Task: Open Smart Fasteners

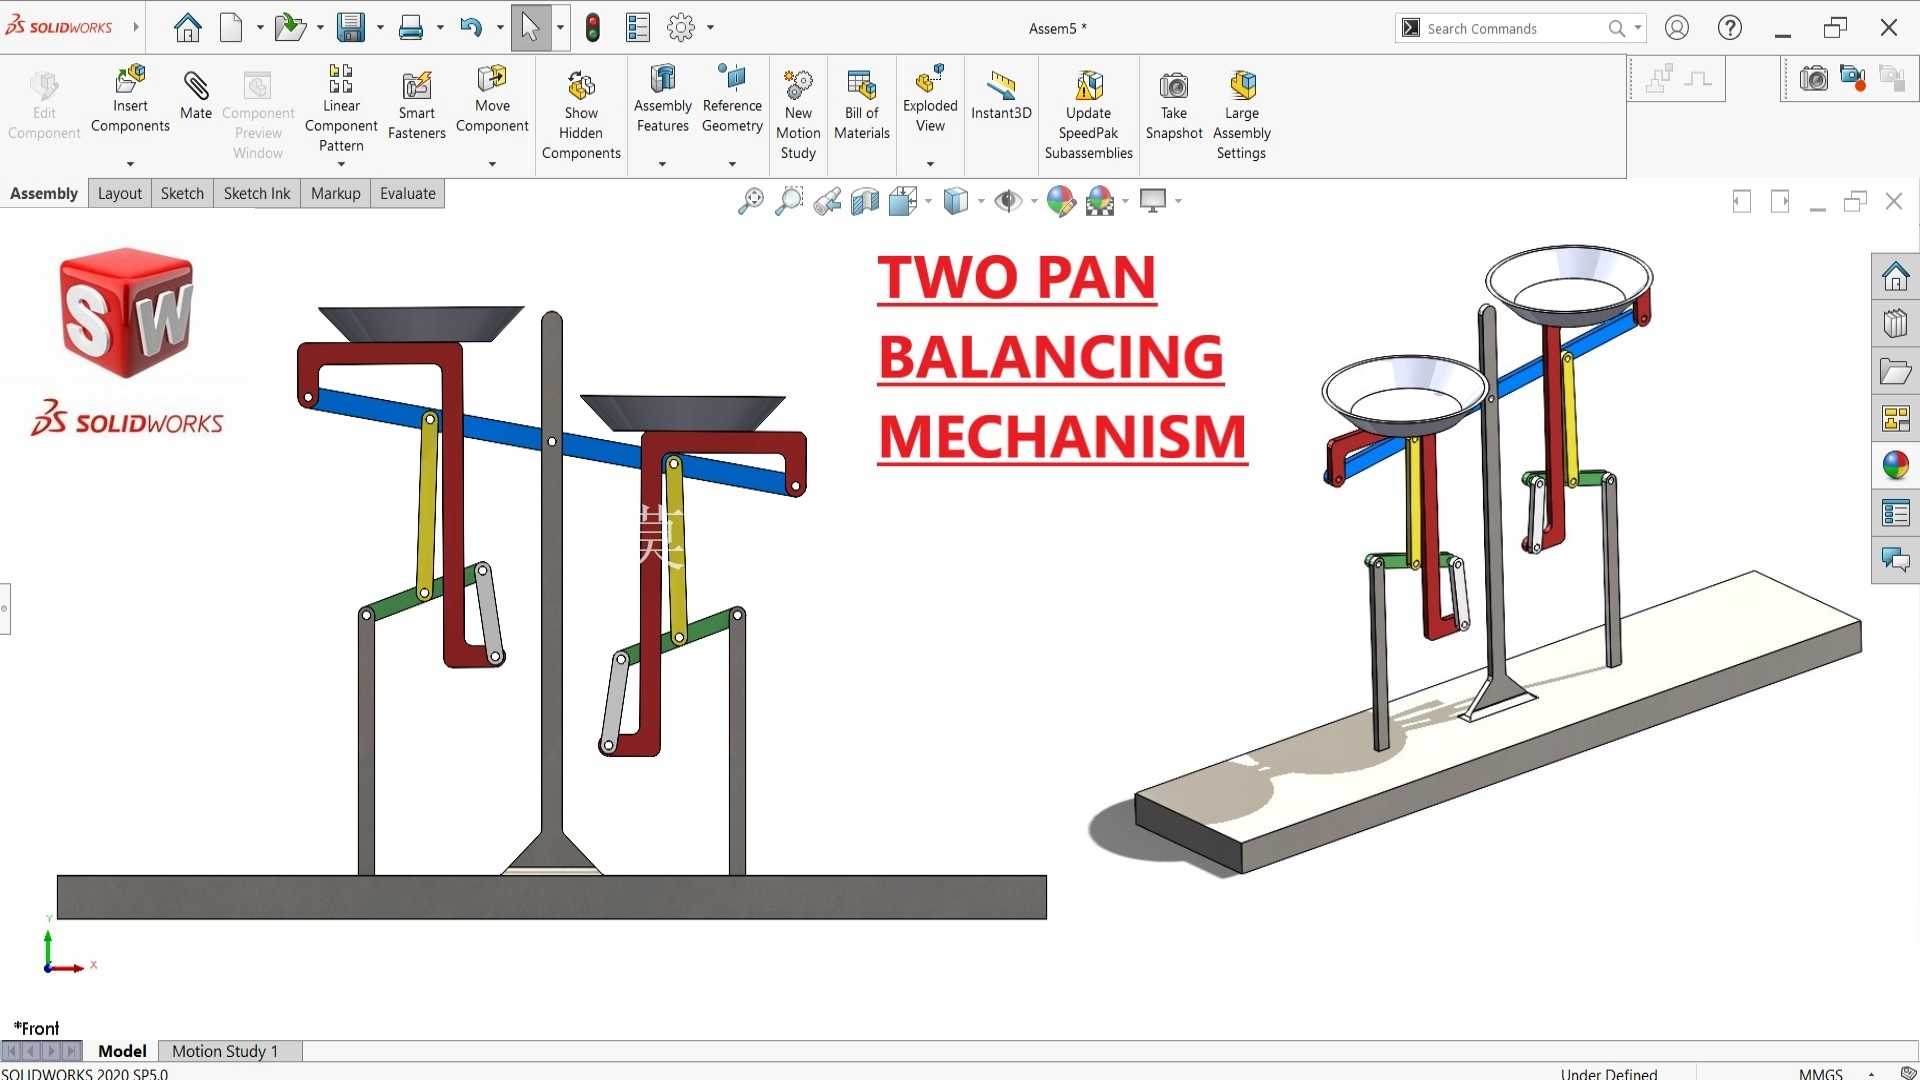Action: pyautogui.click(x=417, y=105)
